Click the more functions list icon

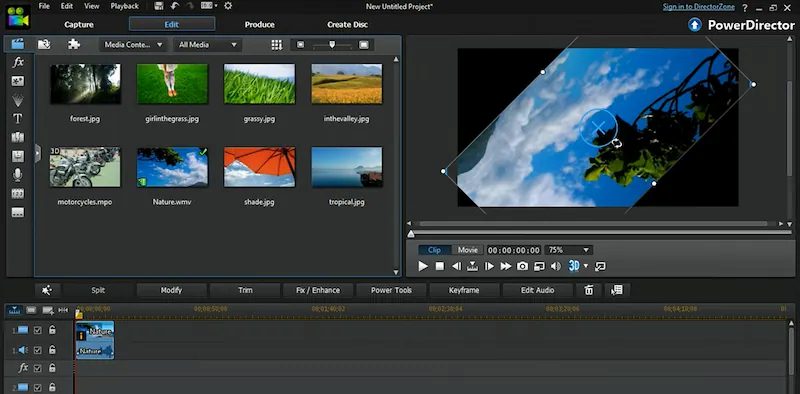617,290
